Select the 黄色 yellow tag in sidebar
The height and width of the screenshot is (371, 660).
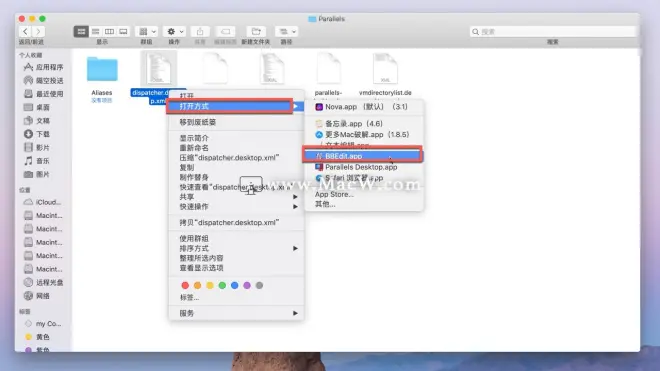pyautogui.click(x=37, y=337)
